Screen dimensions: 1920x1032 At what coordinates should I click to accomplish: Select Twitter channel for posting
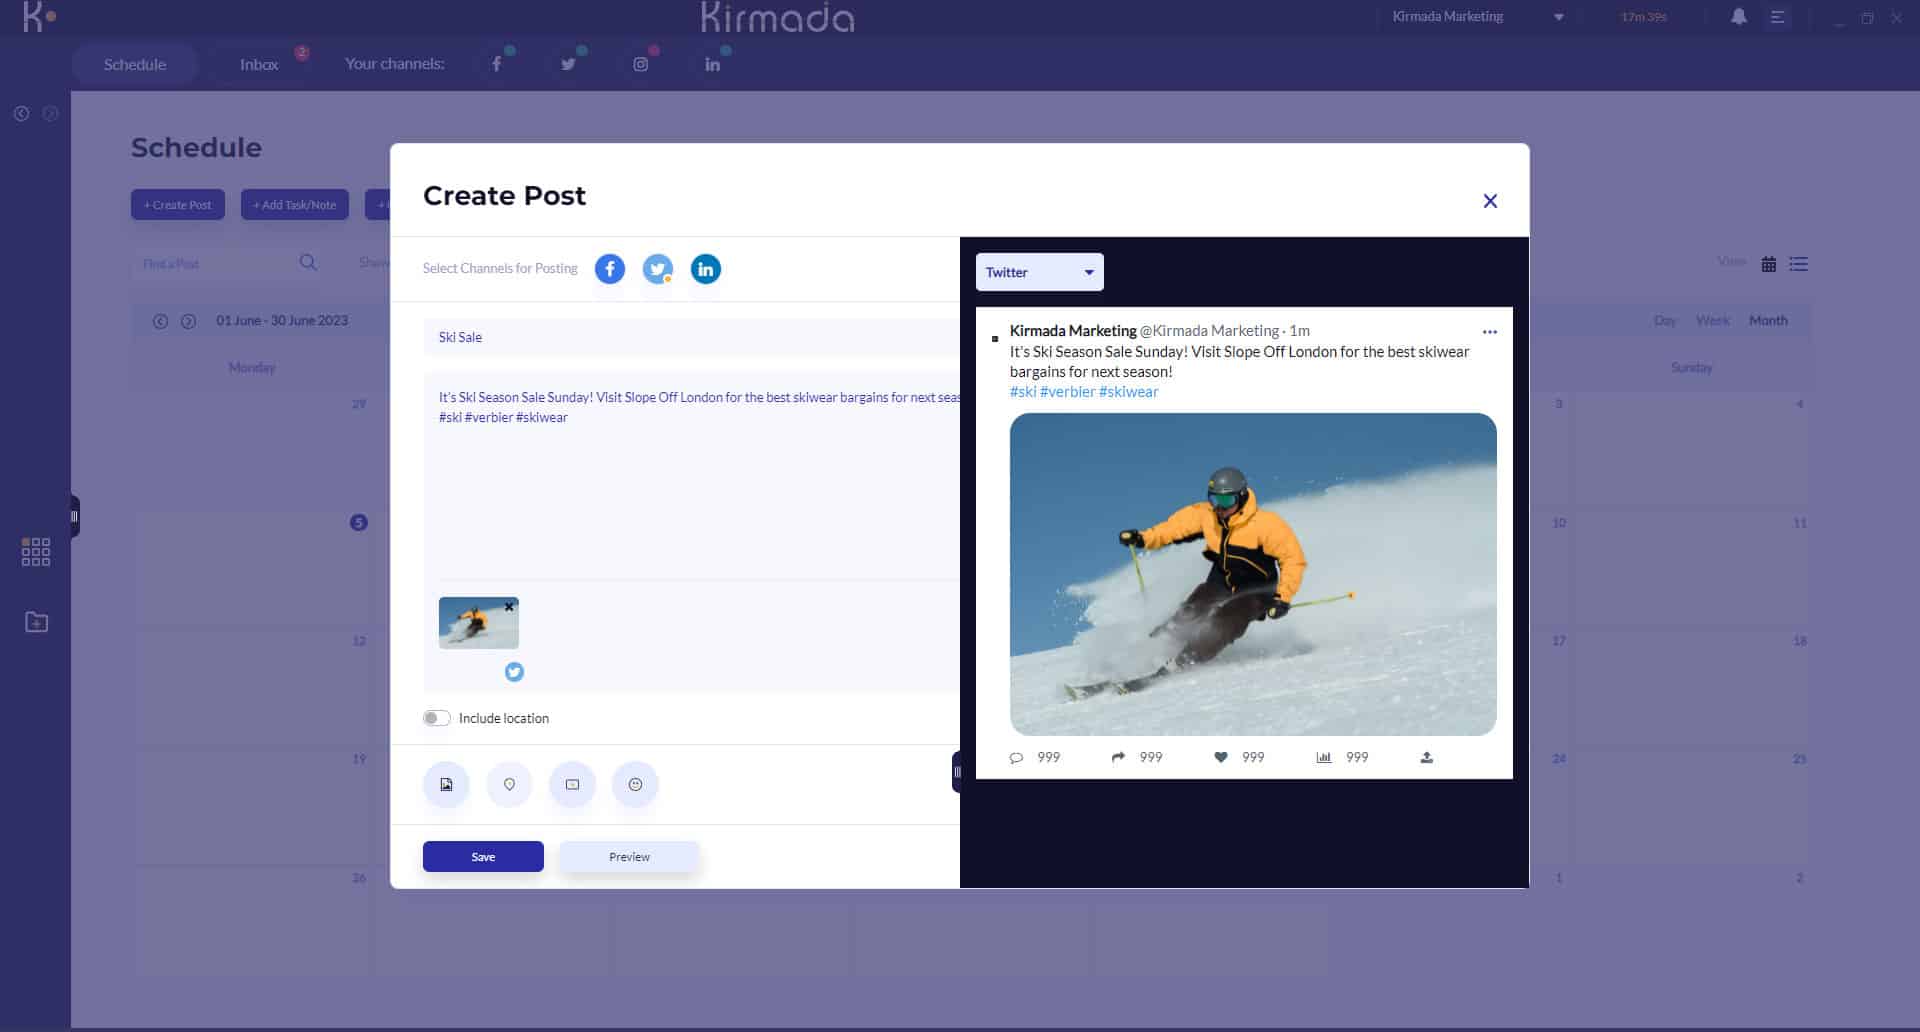pyautogui.click(x=657, y=269)
